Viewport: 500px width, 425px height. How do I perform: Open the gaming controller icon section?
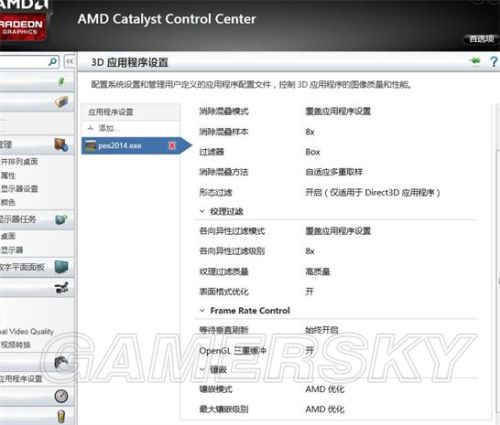click(x=61, y=362)
